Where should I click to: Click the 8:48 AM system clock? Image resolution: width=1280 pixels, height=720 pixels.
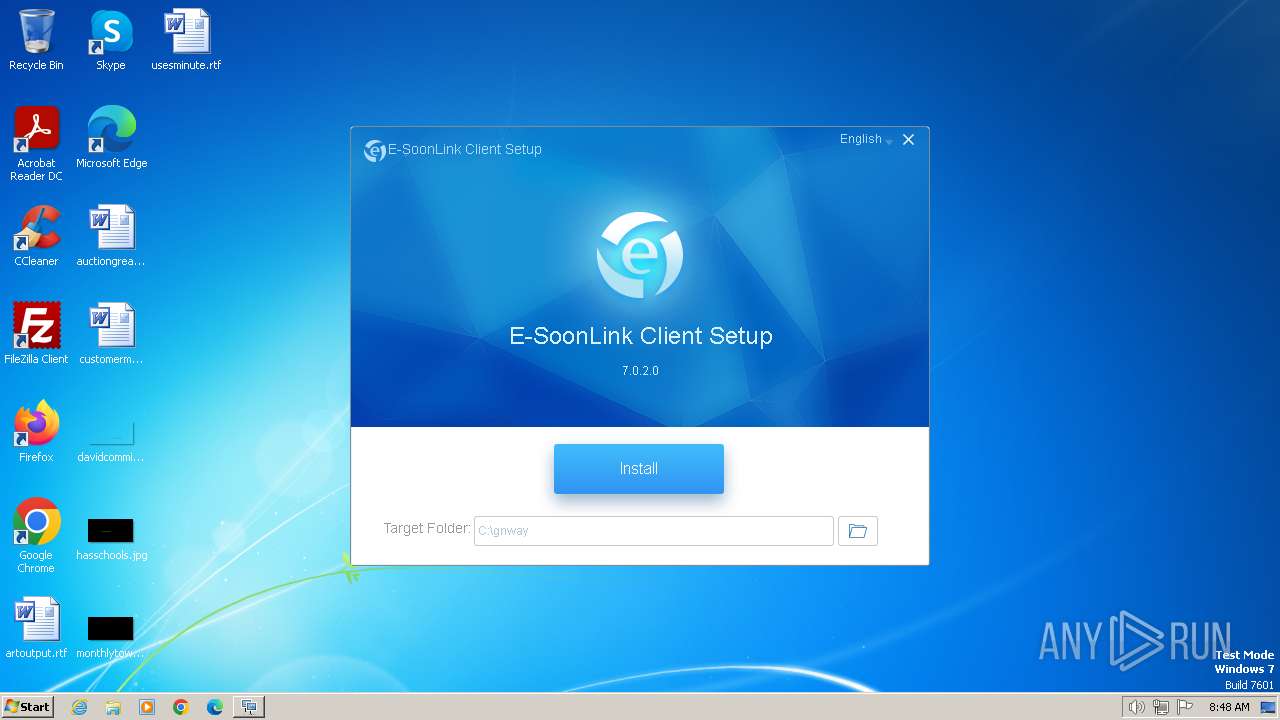(1228, 707)
